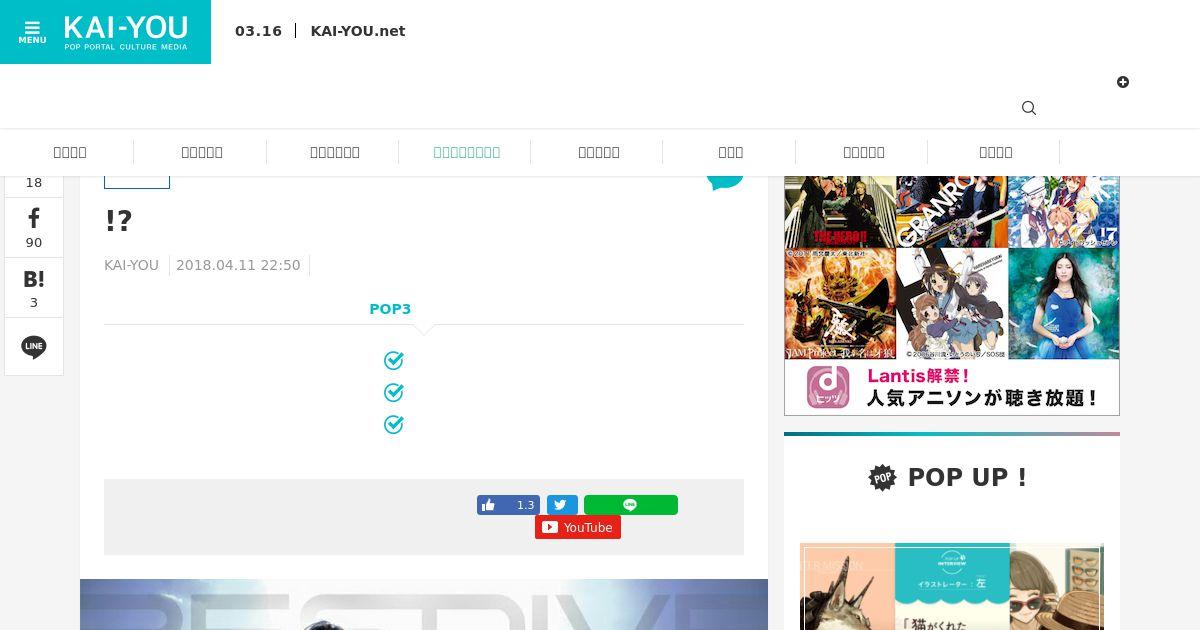
Task: Open the KAI-YOU author link
Action: point(131,265)
